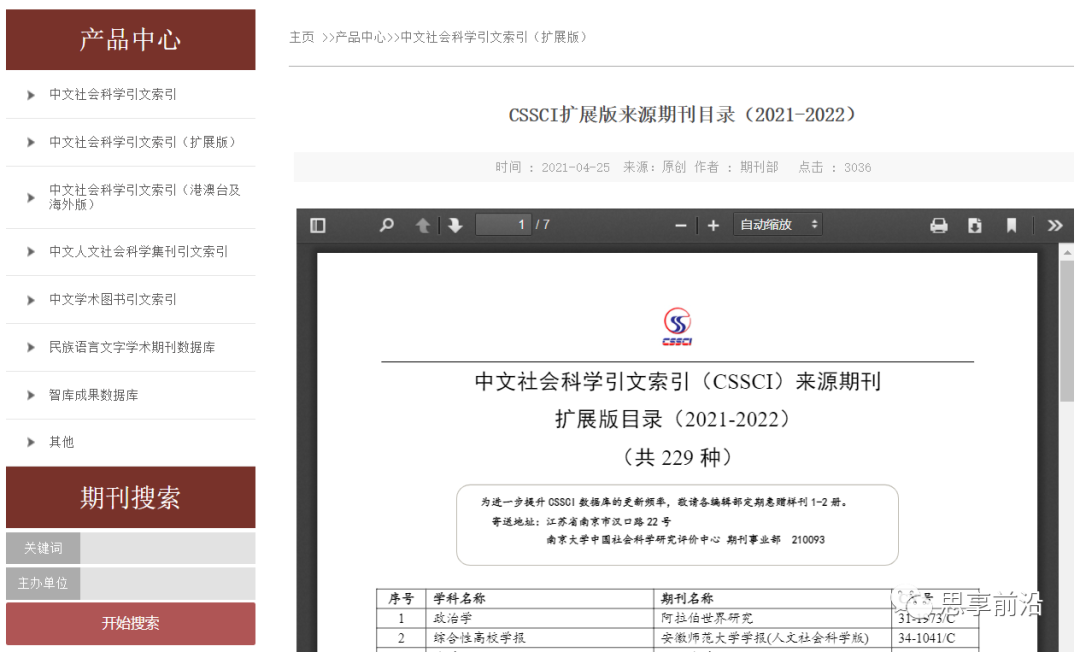
Task: Open the PDF viewer tools double-arrow menu
Action: [1055, 225]
